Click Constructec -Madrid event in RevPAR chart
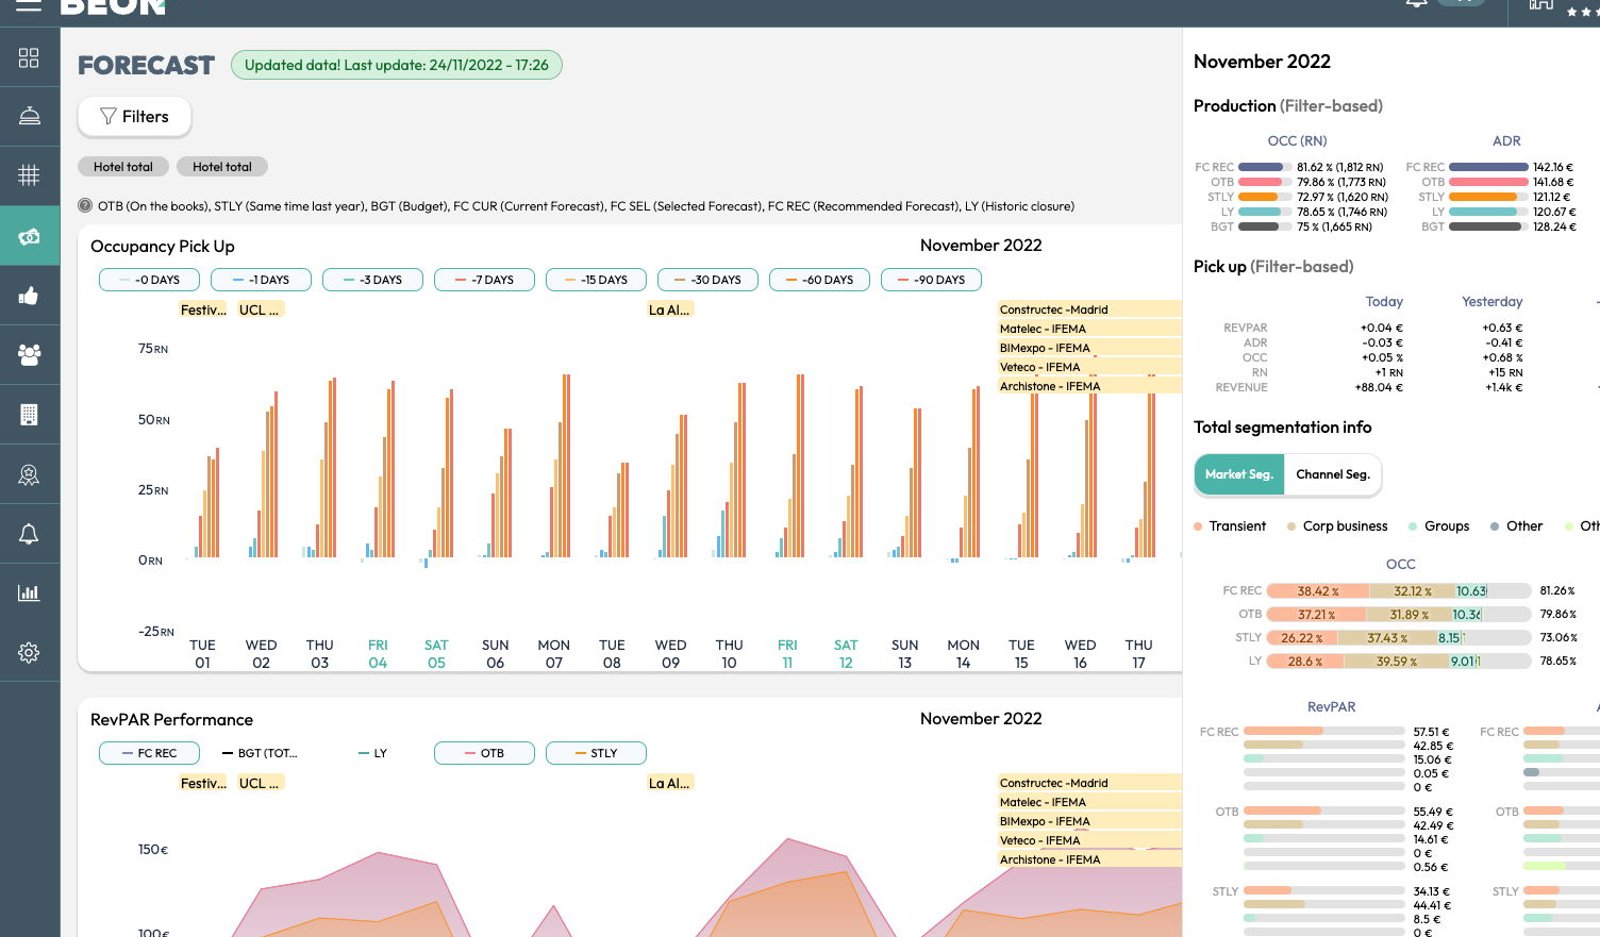1600x937 pixels. [x=1090, y=783]
